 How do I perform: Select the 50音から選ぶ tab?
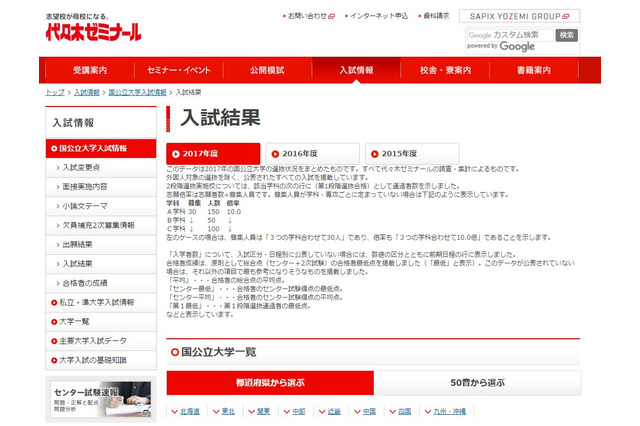(477, 383)
